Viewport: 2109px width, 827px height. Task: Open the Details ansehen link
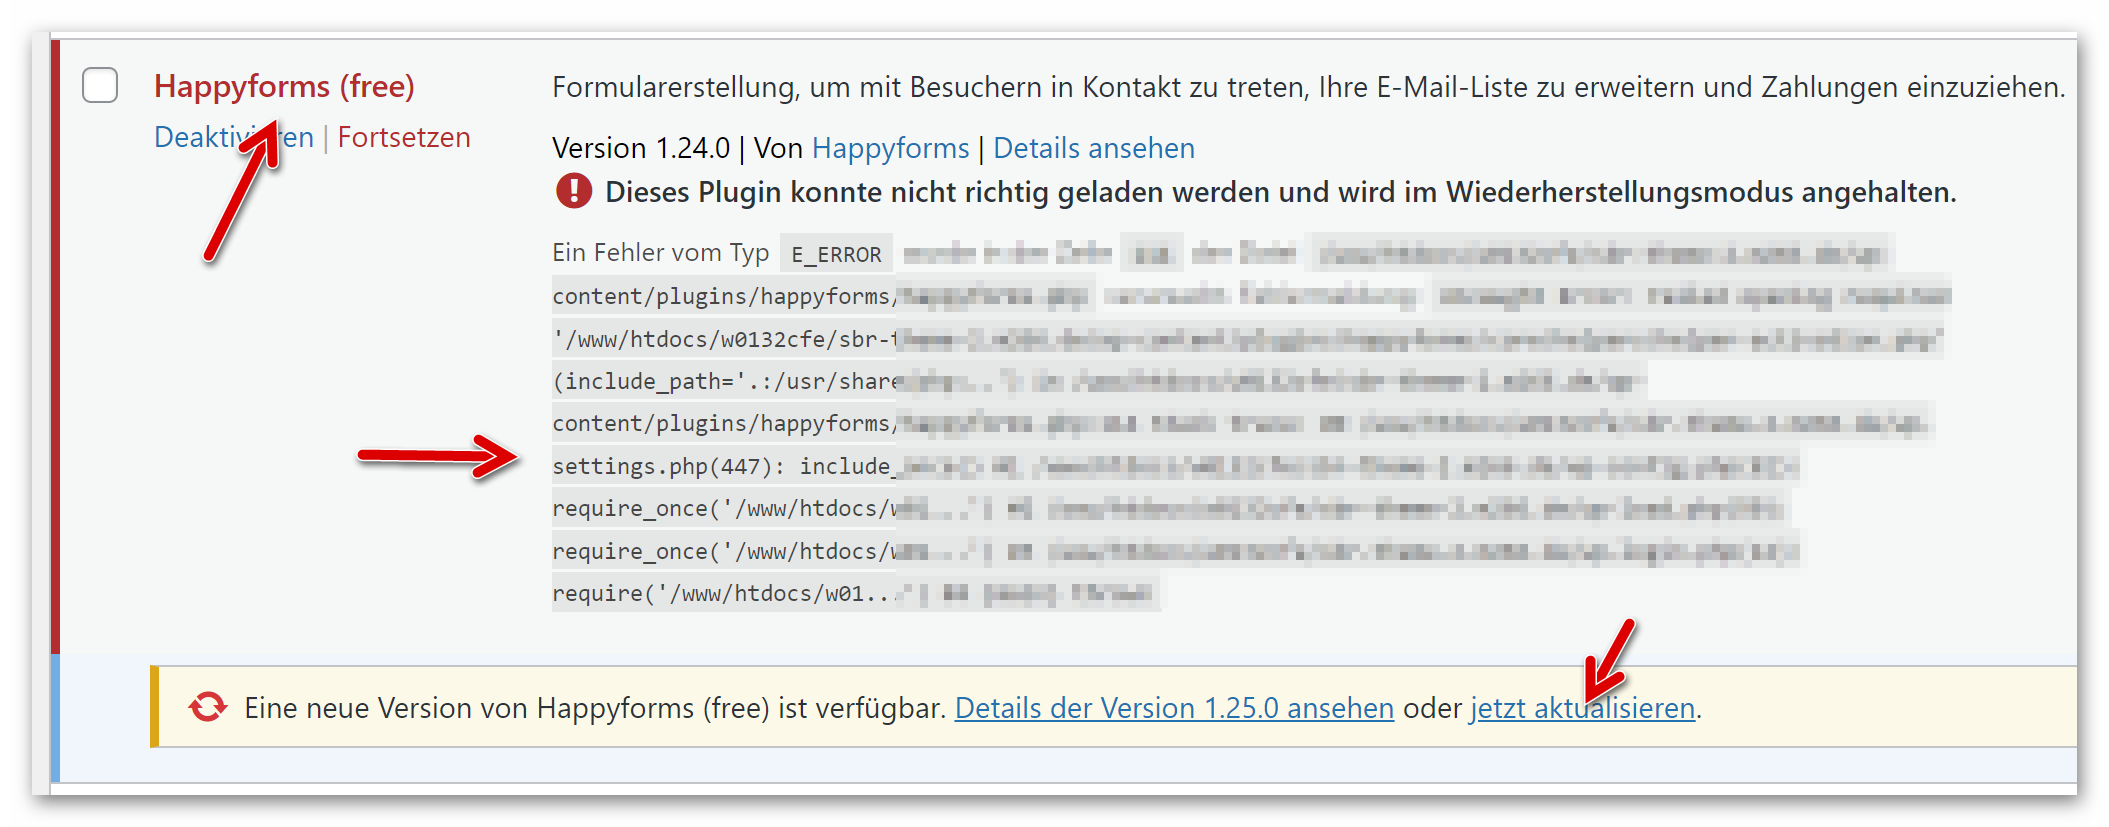click(1093, 148)
